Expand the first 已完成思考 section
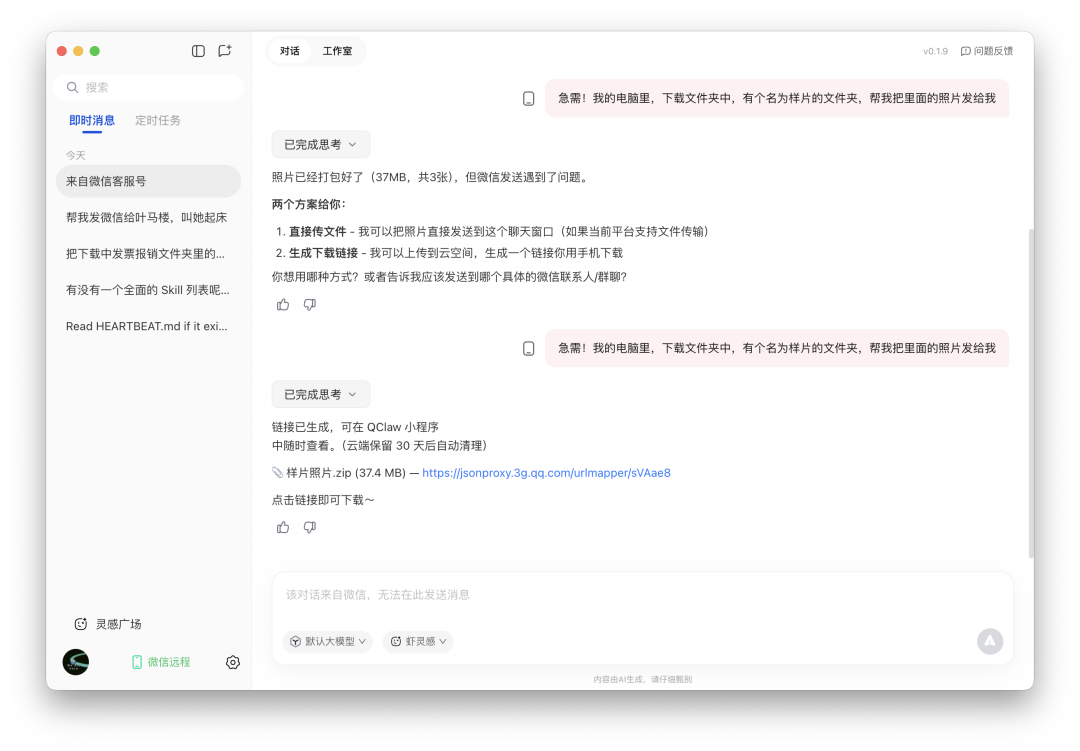 coord(320,144)
